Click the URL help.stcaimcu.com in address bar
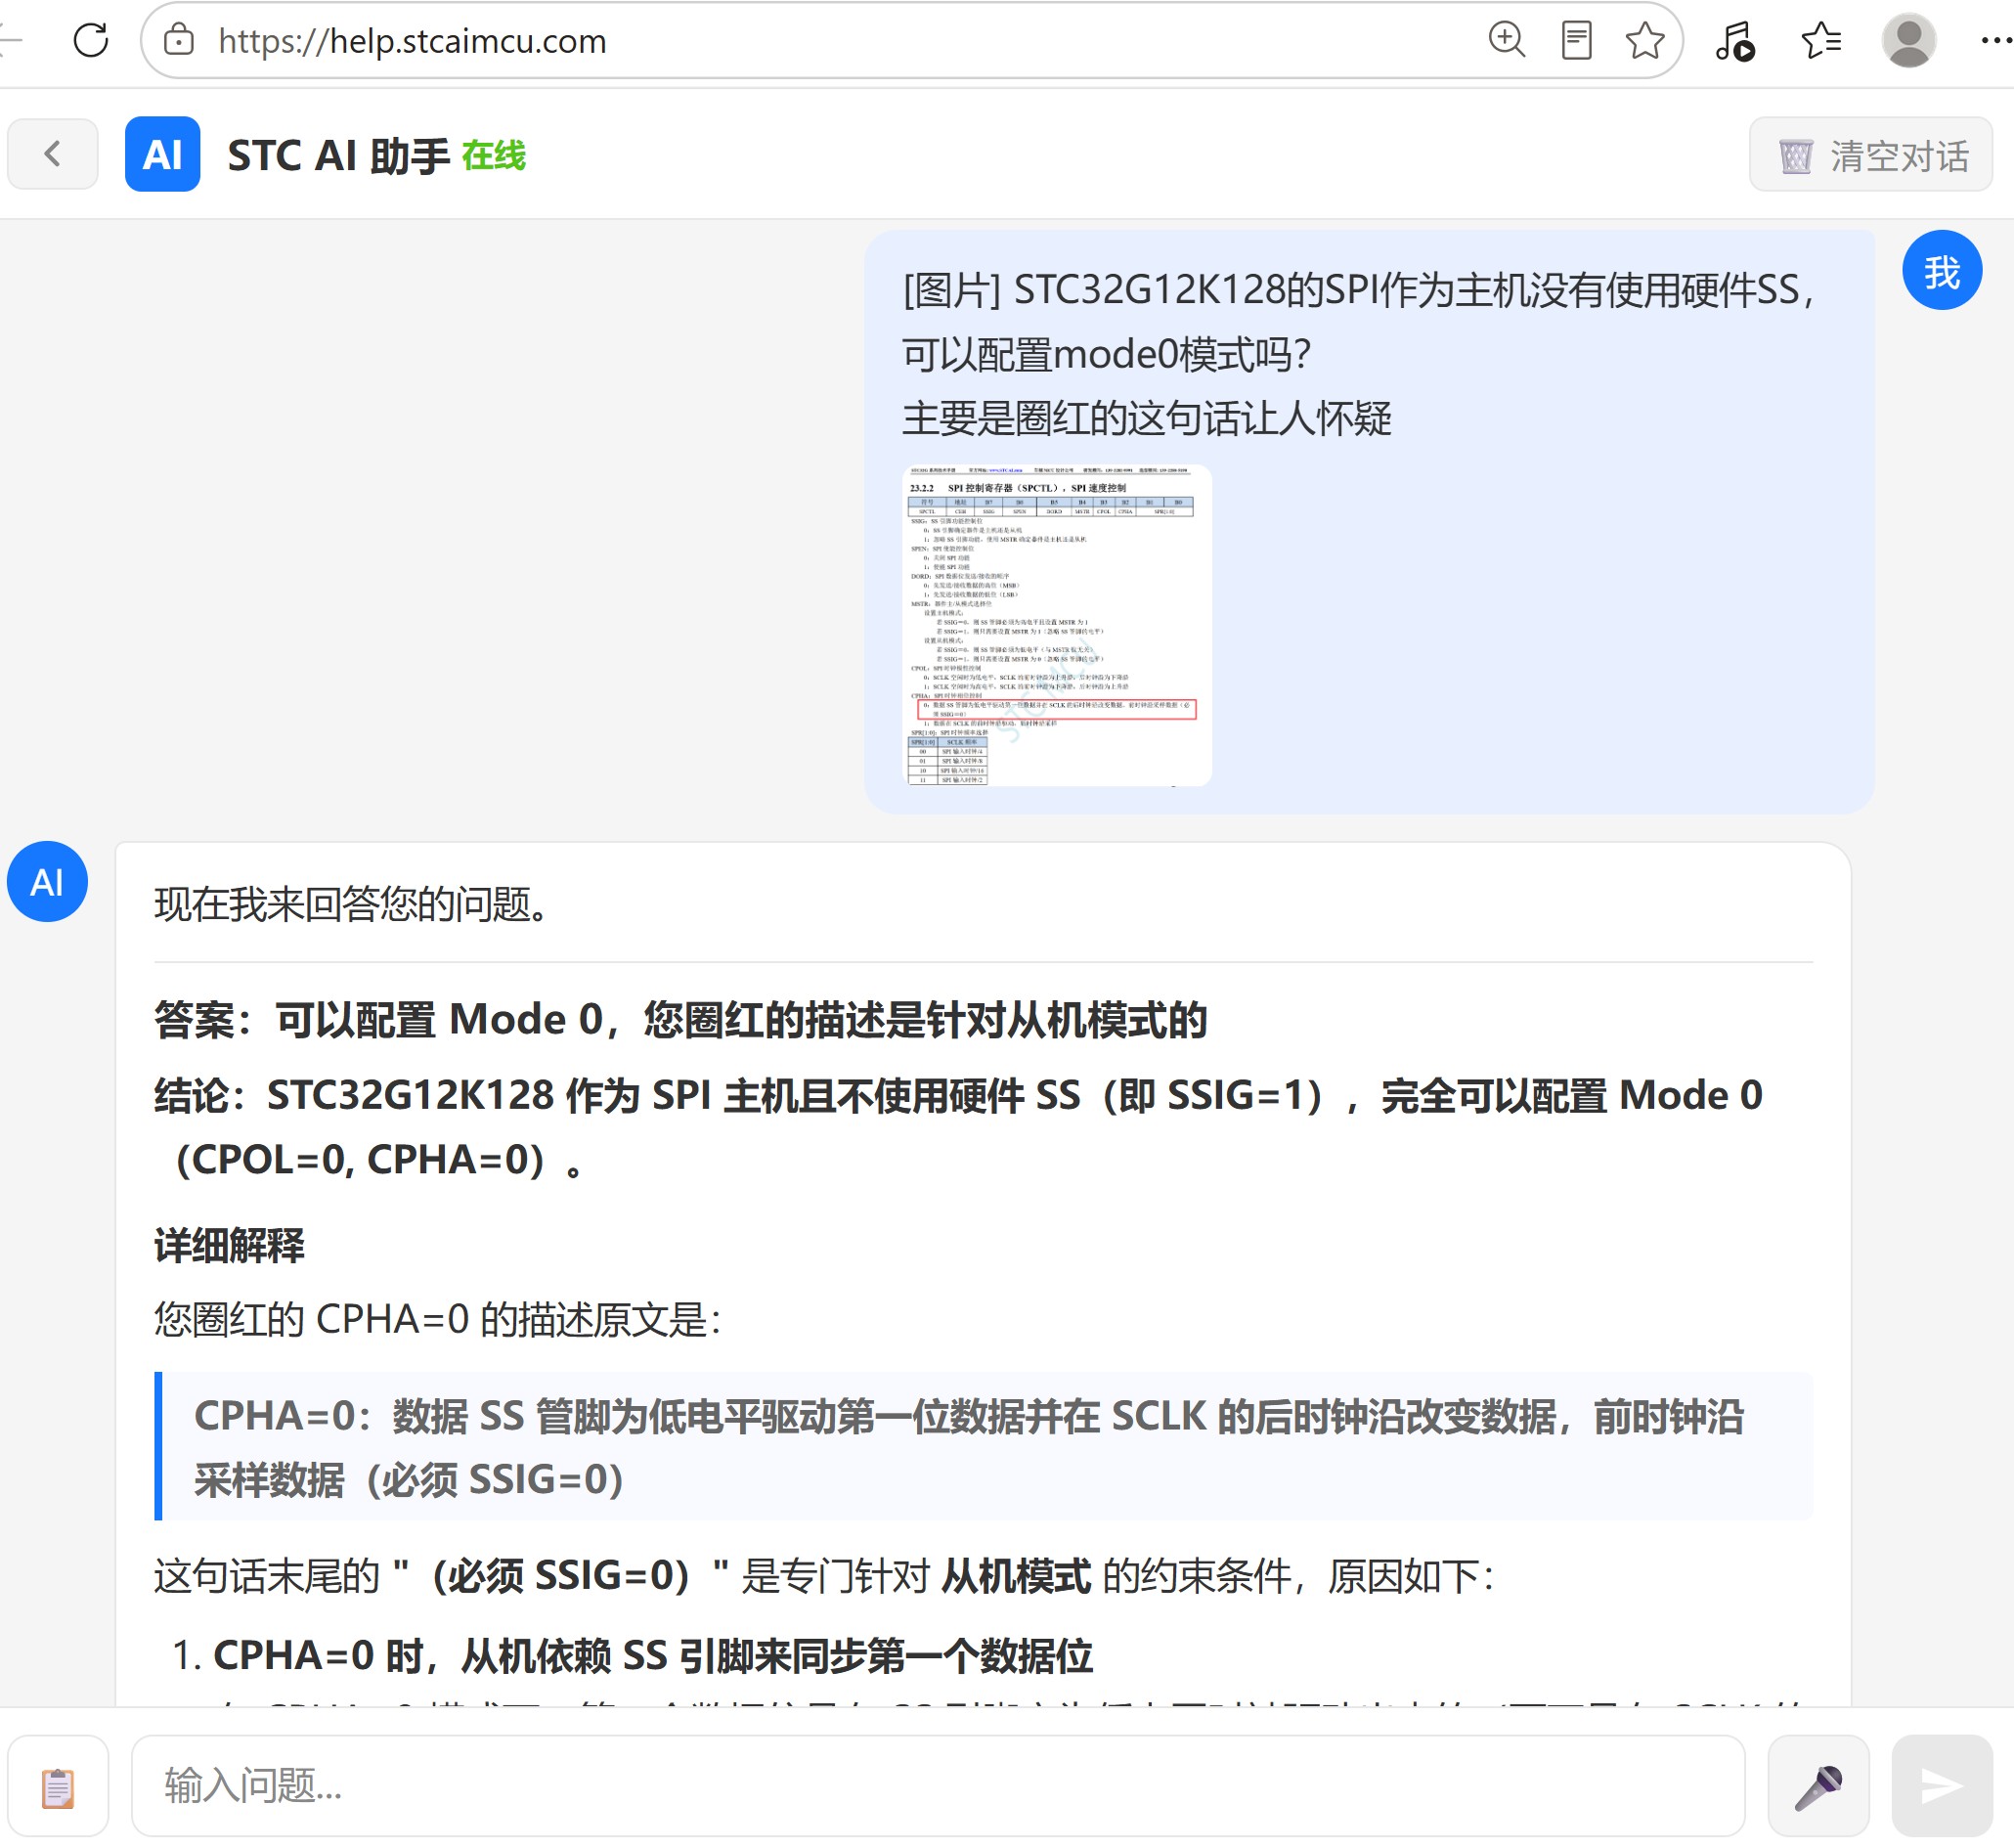 [412, 41]
